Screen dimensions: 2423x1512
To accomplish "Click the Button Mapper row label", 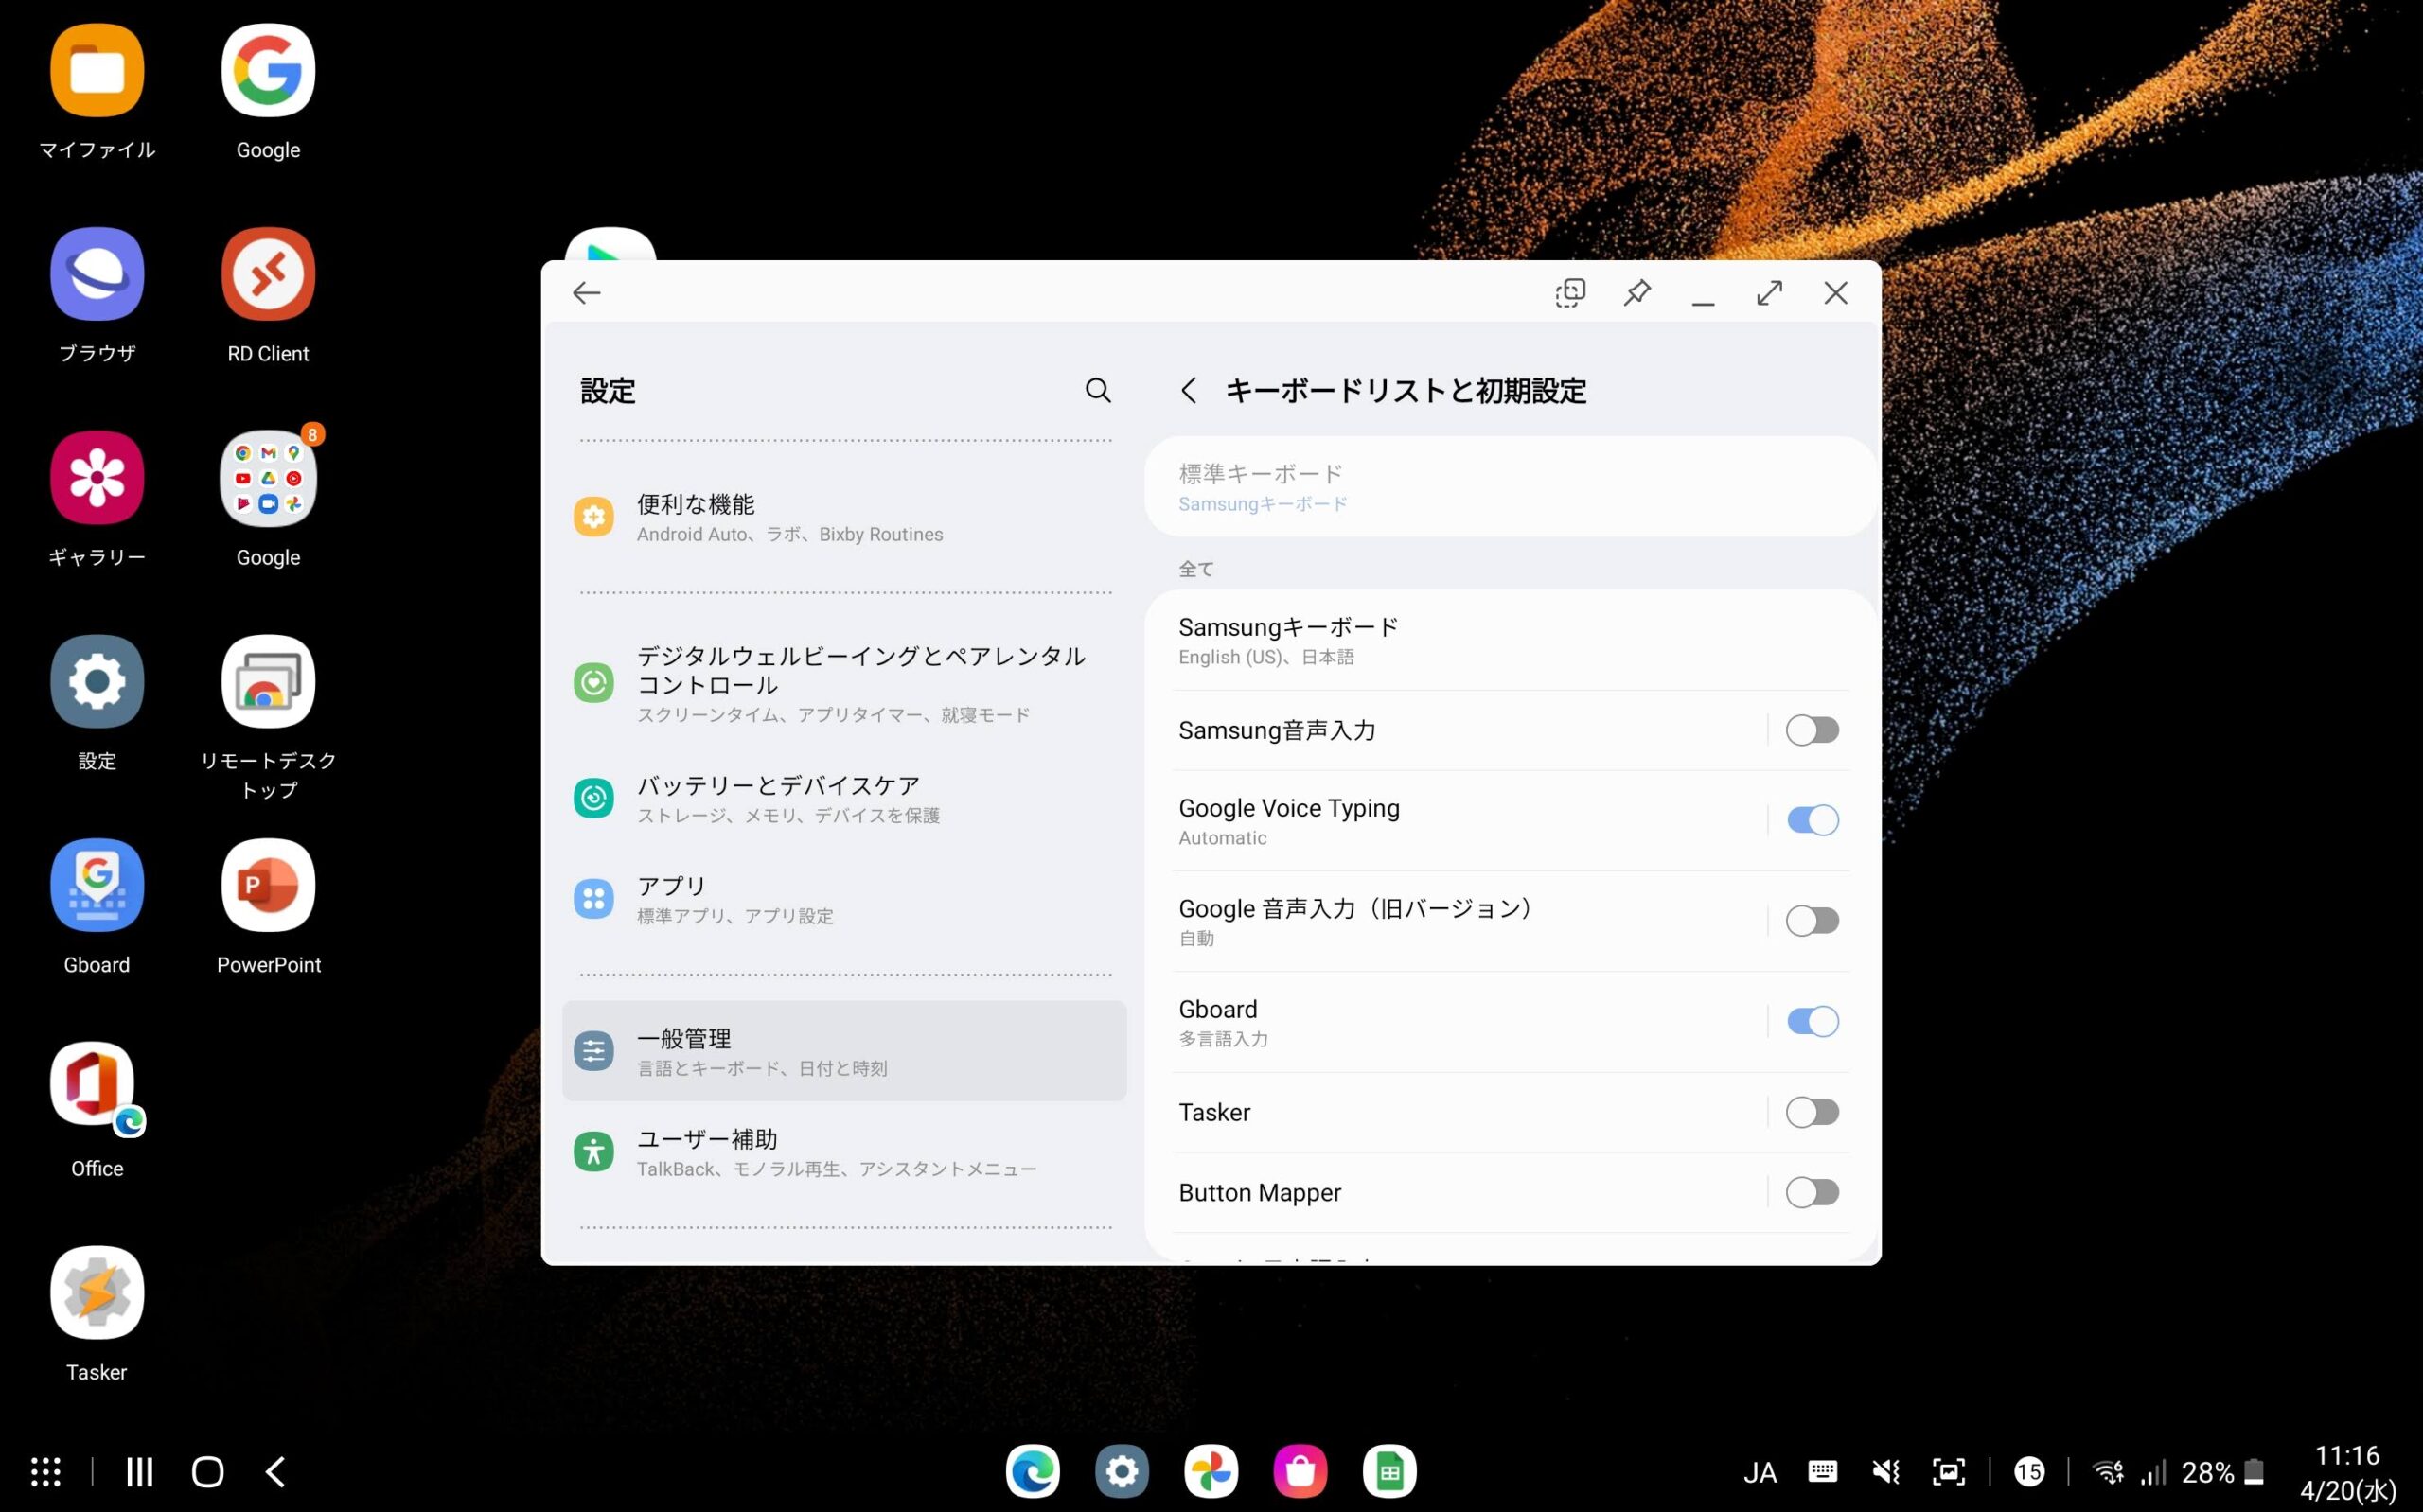I will click(x=1260, y=1192).
